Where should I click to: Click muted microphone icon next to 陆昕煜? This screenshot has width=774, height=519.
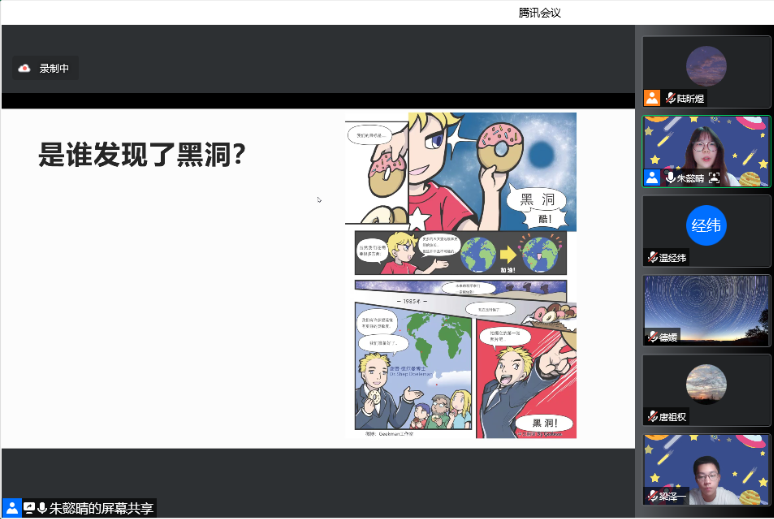670,98
